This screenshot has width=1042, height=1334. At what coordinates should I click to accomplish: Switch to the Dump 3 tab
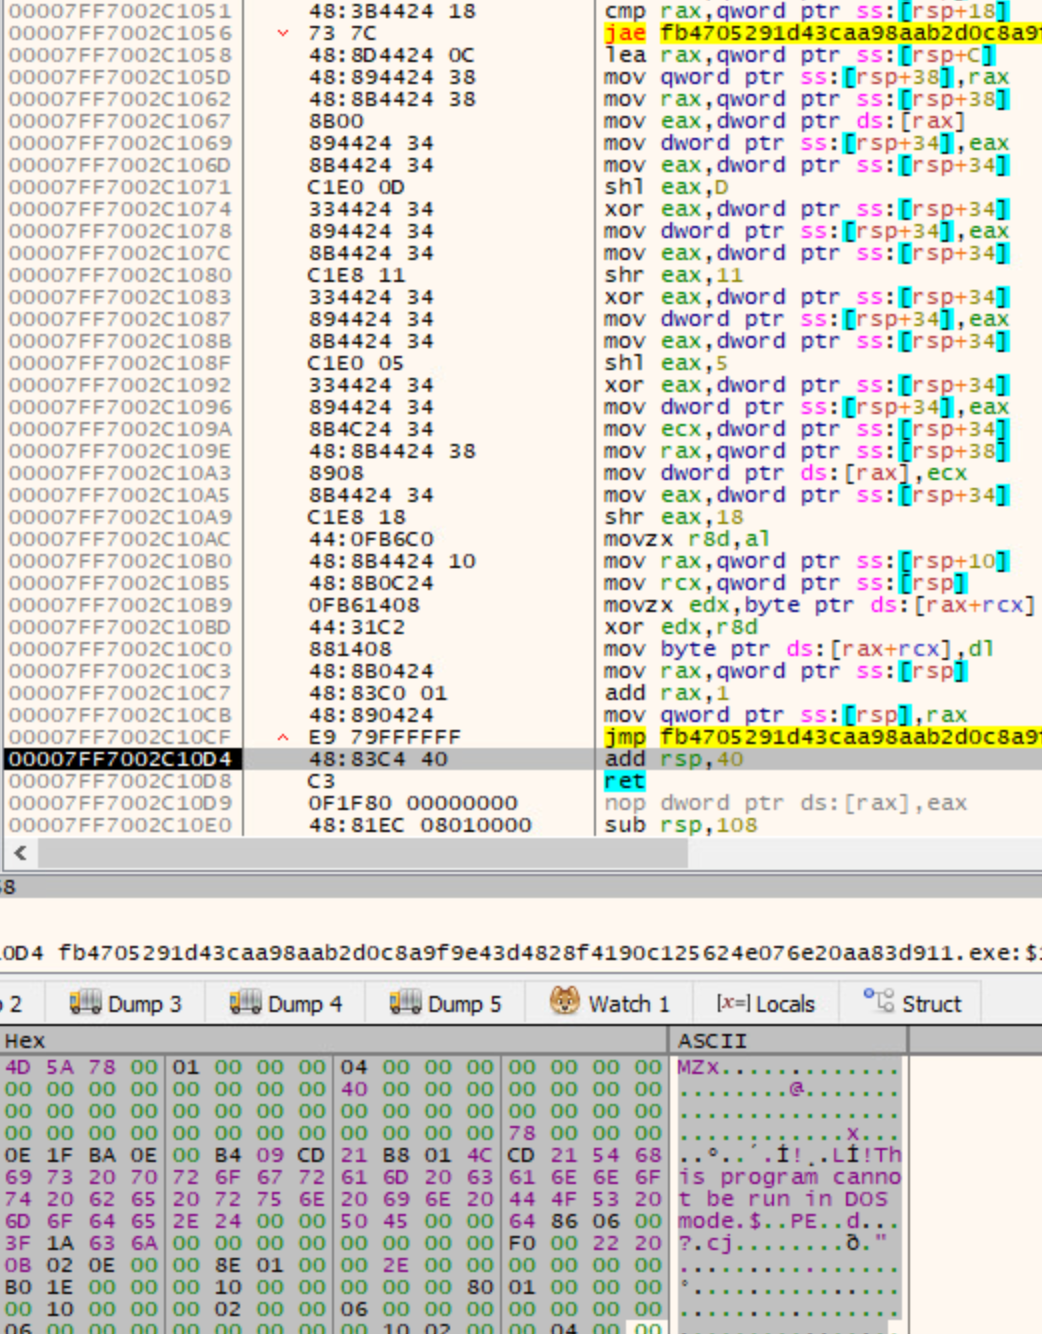pyautogui.click(x=125, y=1003)
